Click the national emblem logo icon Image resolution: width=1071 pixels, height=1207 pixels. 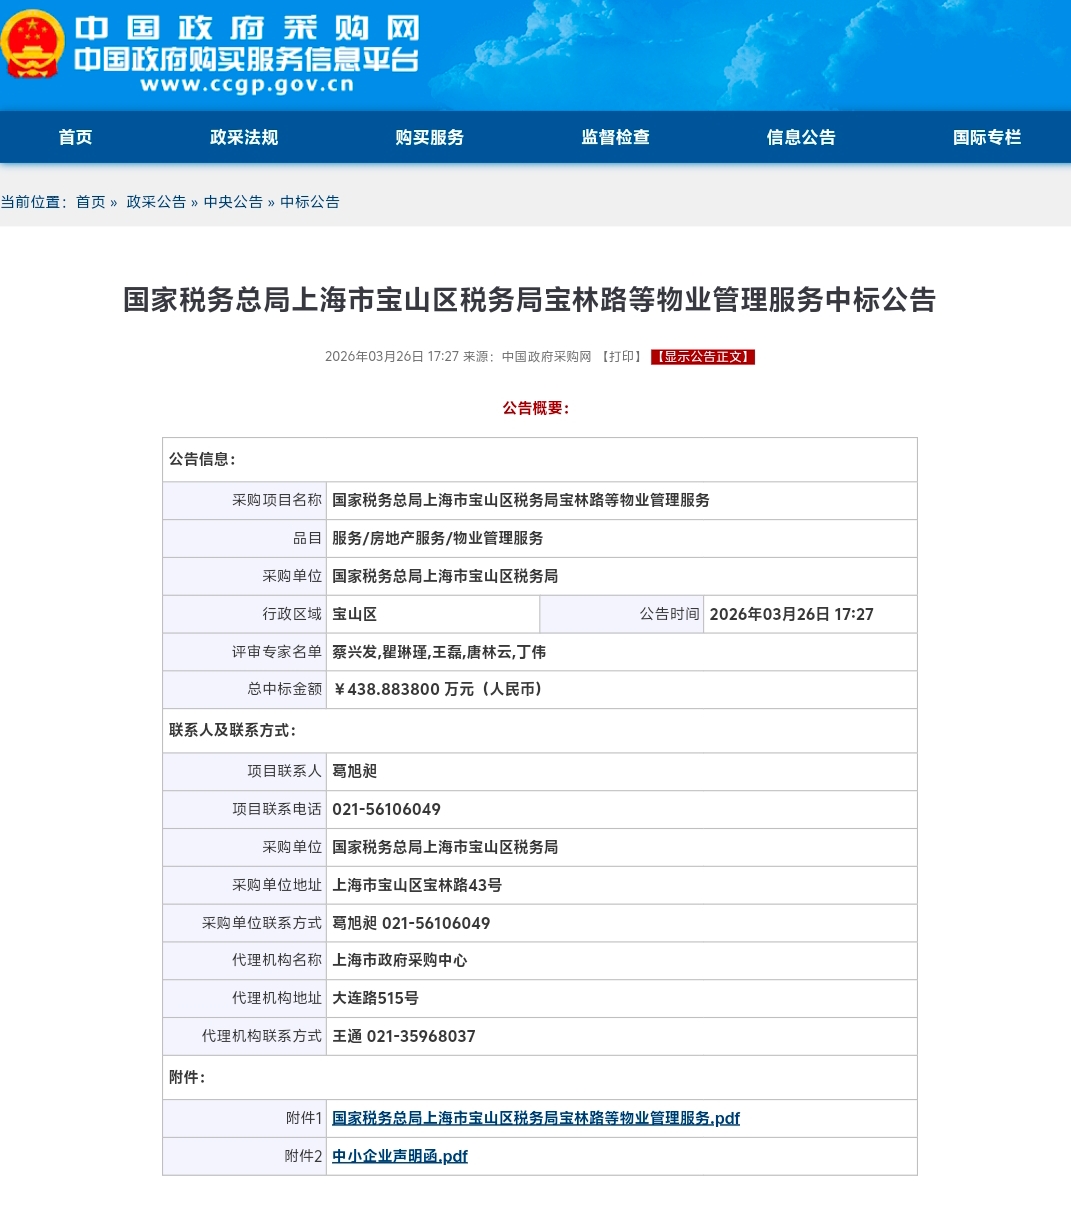tap(32, 45)
